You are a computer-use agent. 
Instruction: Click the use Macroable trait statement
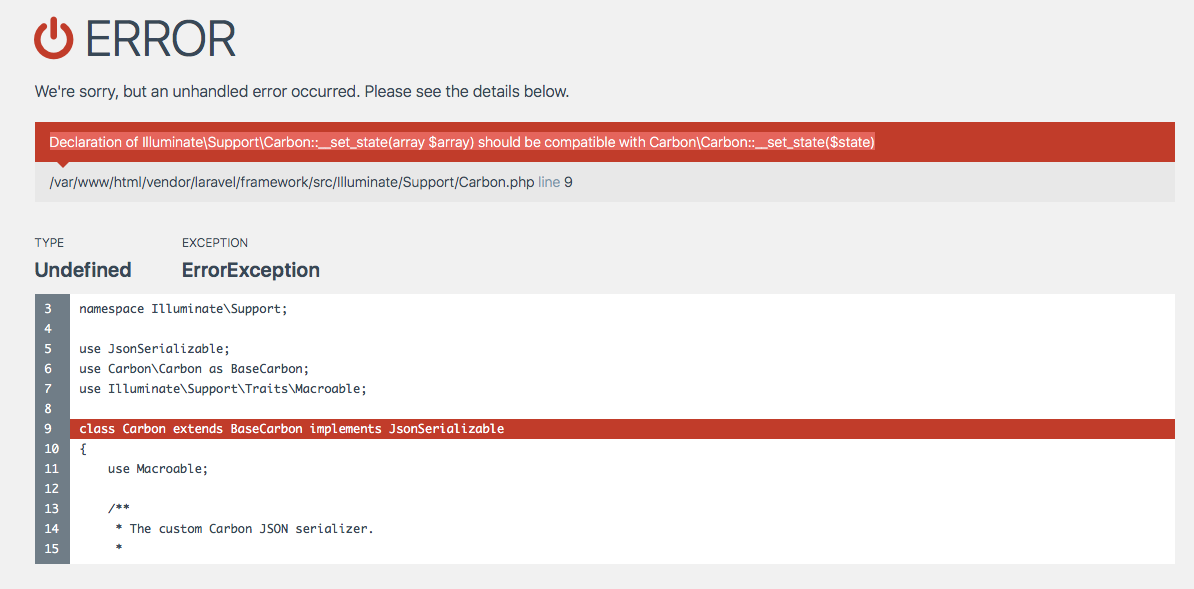click(x=160, y=468)
